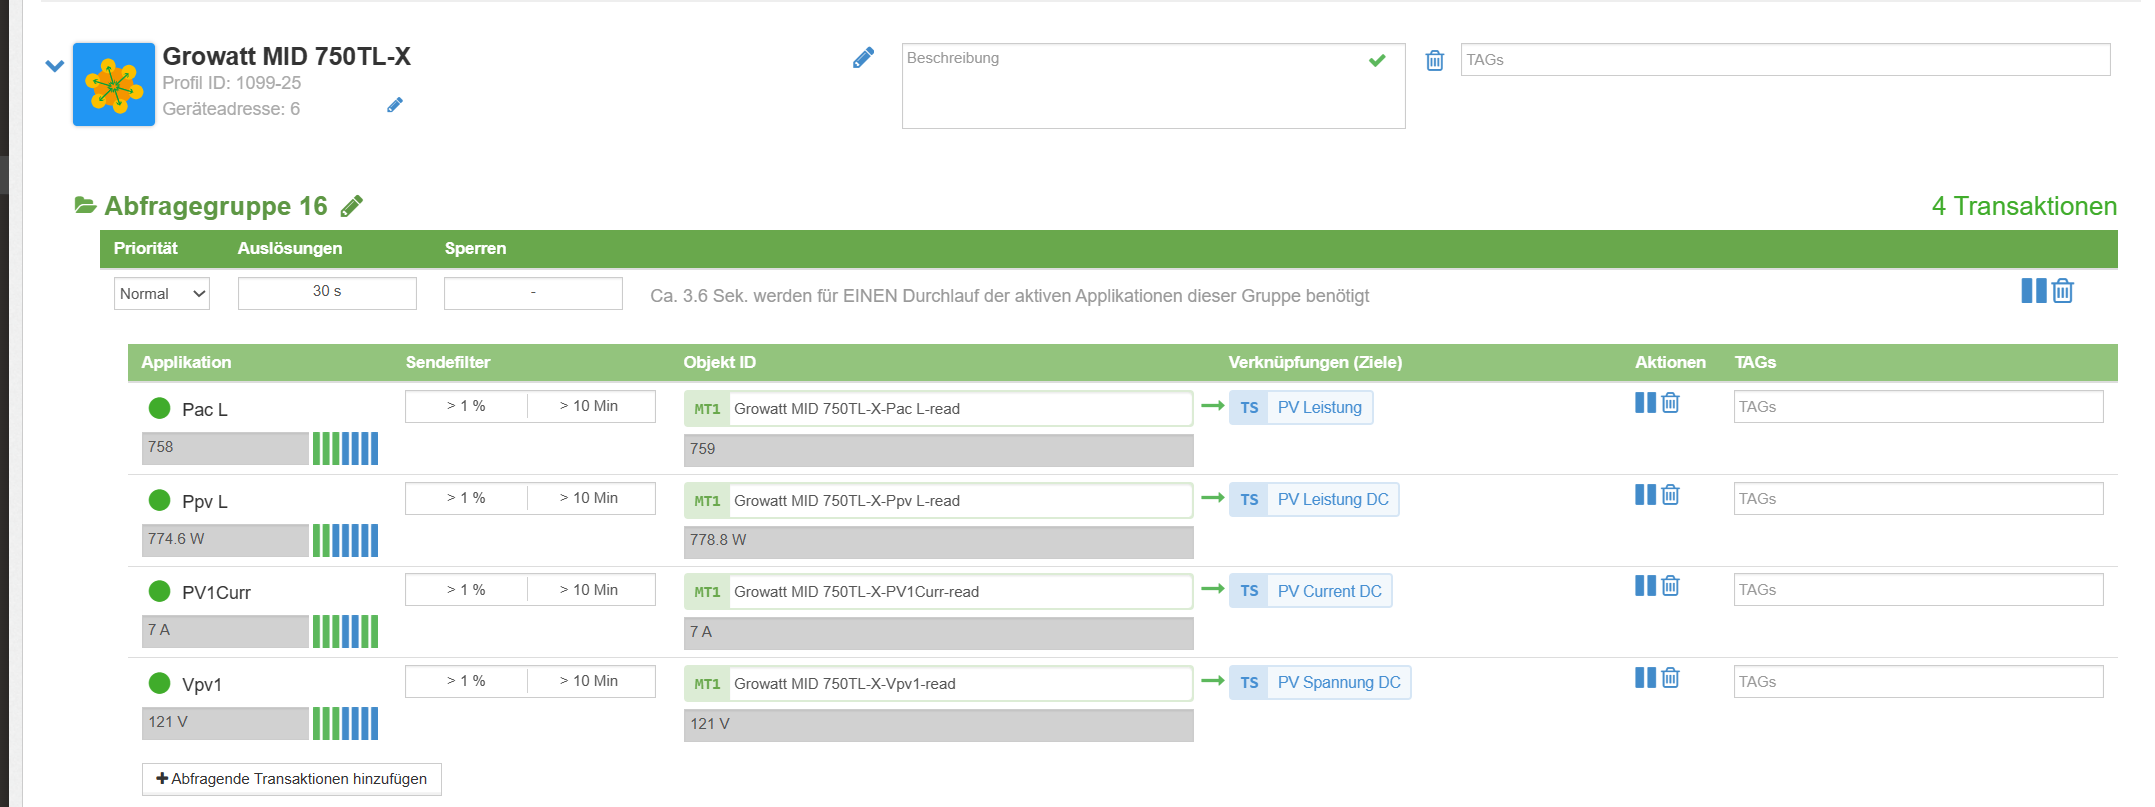Open Abfragegruppe 16 folder icon

coord(86,205)
